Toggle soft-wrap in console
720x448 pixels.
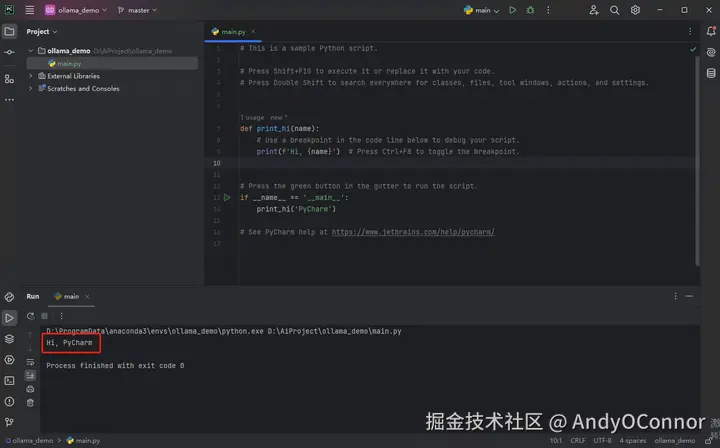click(x=30, y=362)
